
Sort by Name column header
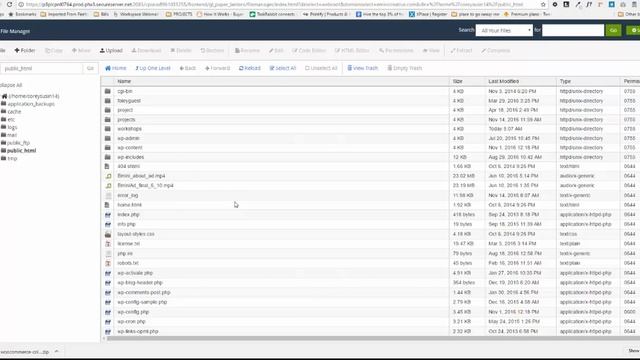pyautogui.click(x=124, y=81)
